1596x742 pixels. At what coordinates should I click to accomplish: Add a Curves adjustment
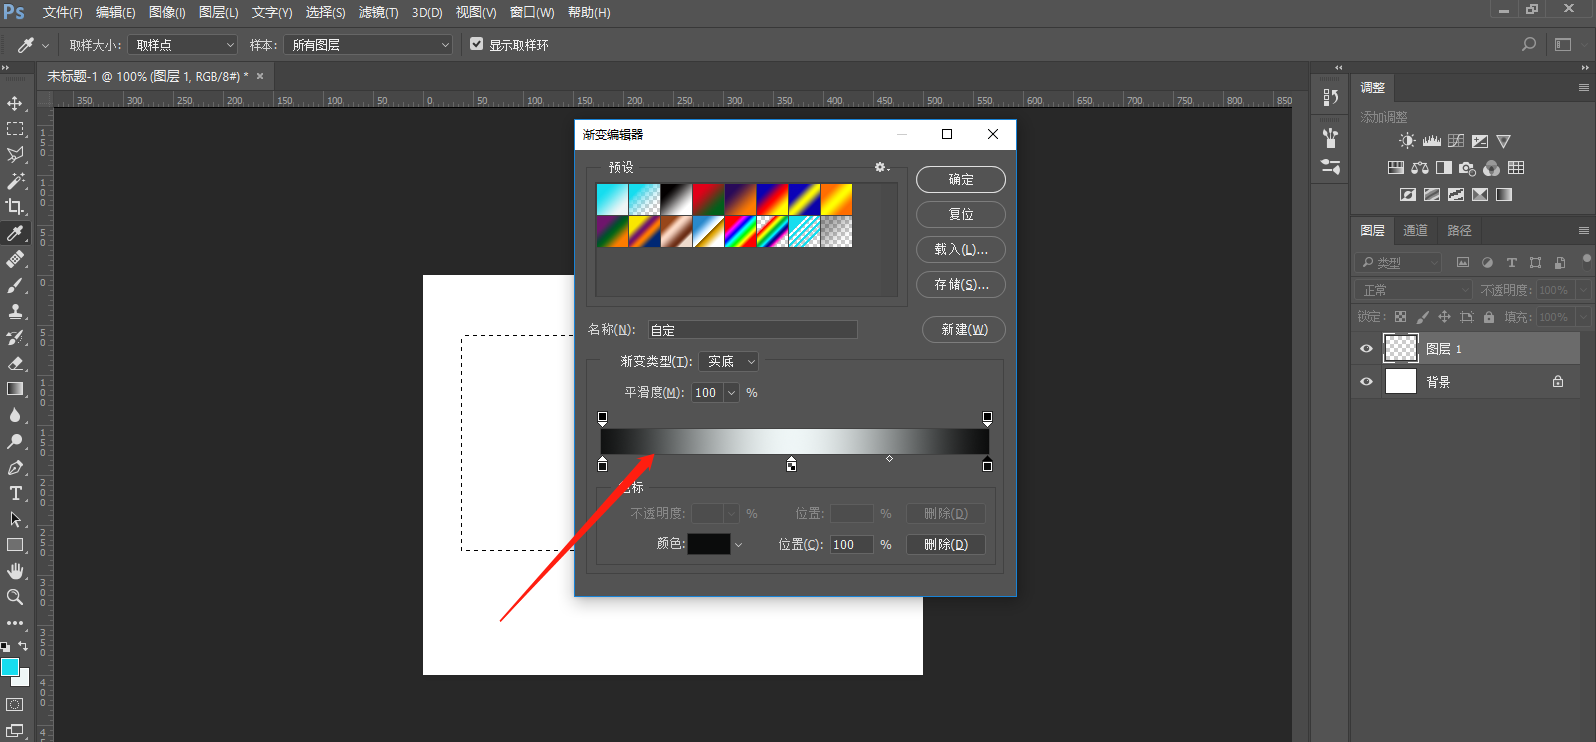[1456, 141]
